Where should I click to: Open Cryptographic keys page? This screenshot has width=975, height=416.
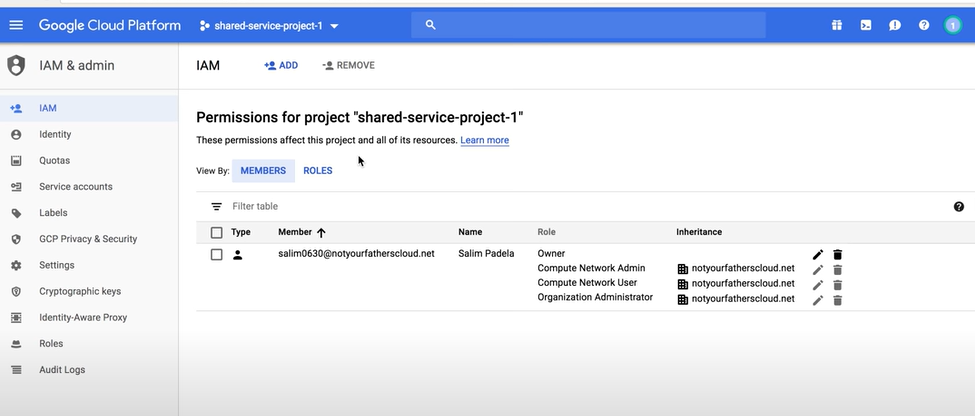[x=89, y=291]
